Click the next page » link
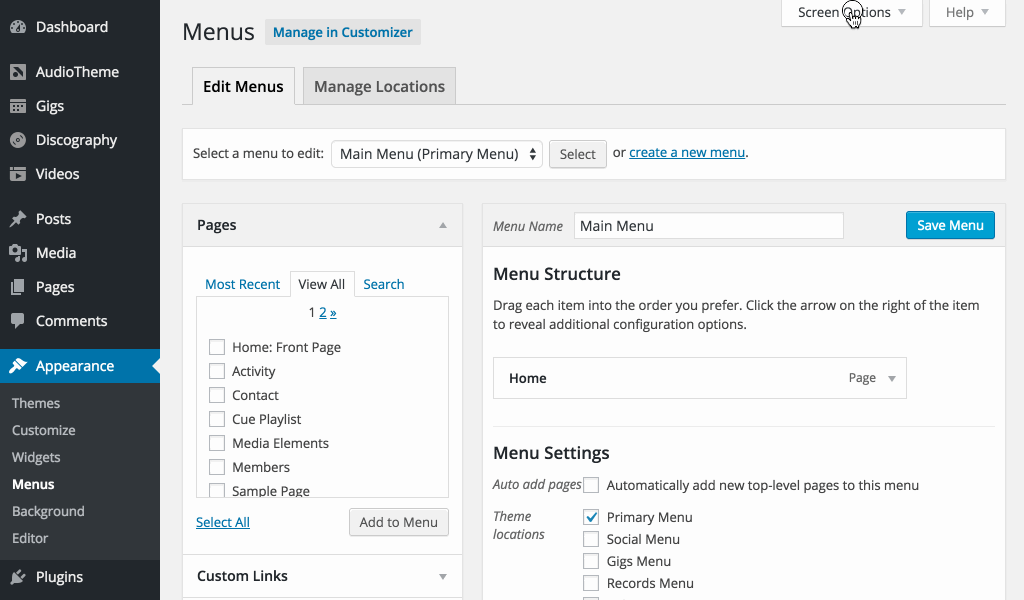This screenshot has height=600, width=1024. (x=333, y=313)
